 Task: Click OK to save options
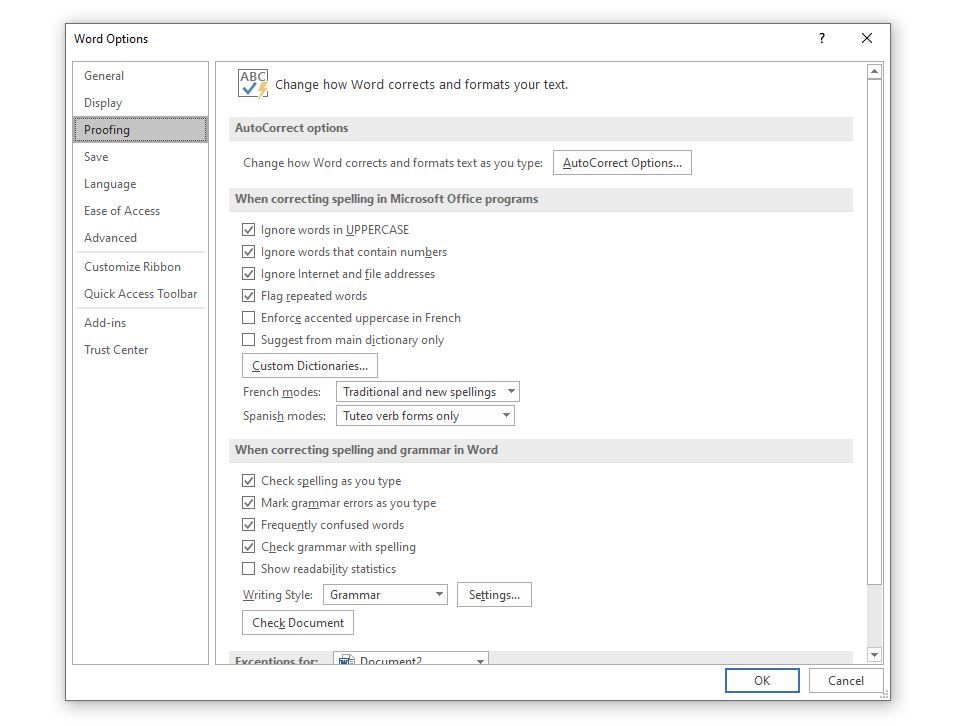762,680
